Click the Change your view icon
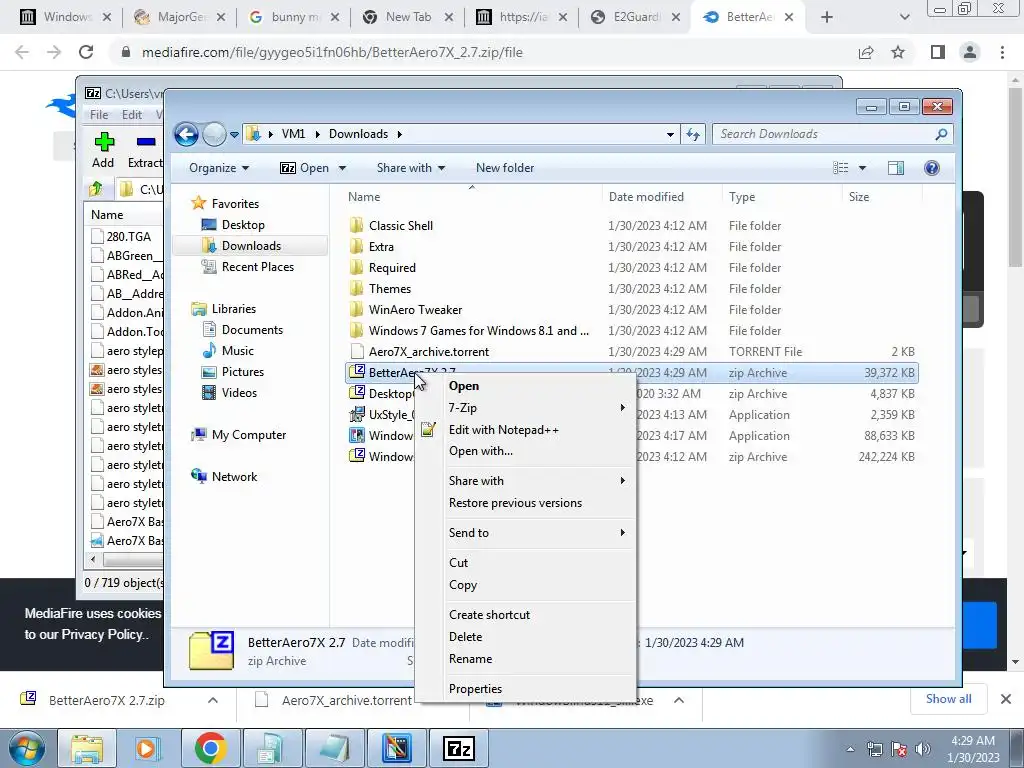The height and width of the screenshot is (768, 1024). pyautogui.click(x=840, y=168)
